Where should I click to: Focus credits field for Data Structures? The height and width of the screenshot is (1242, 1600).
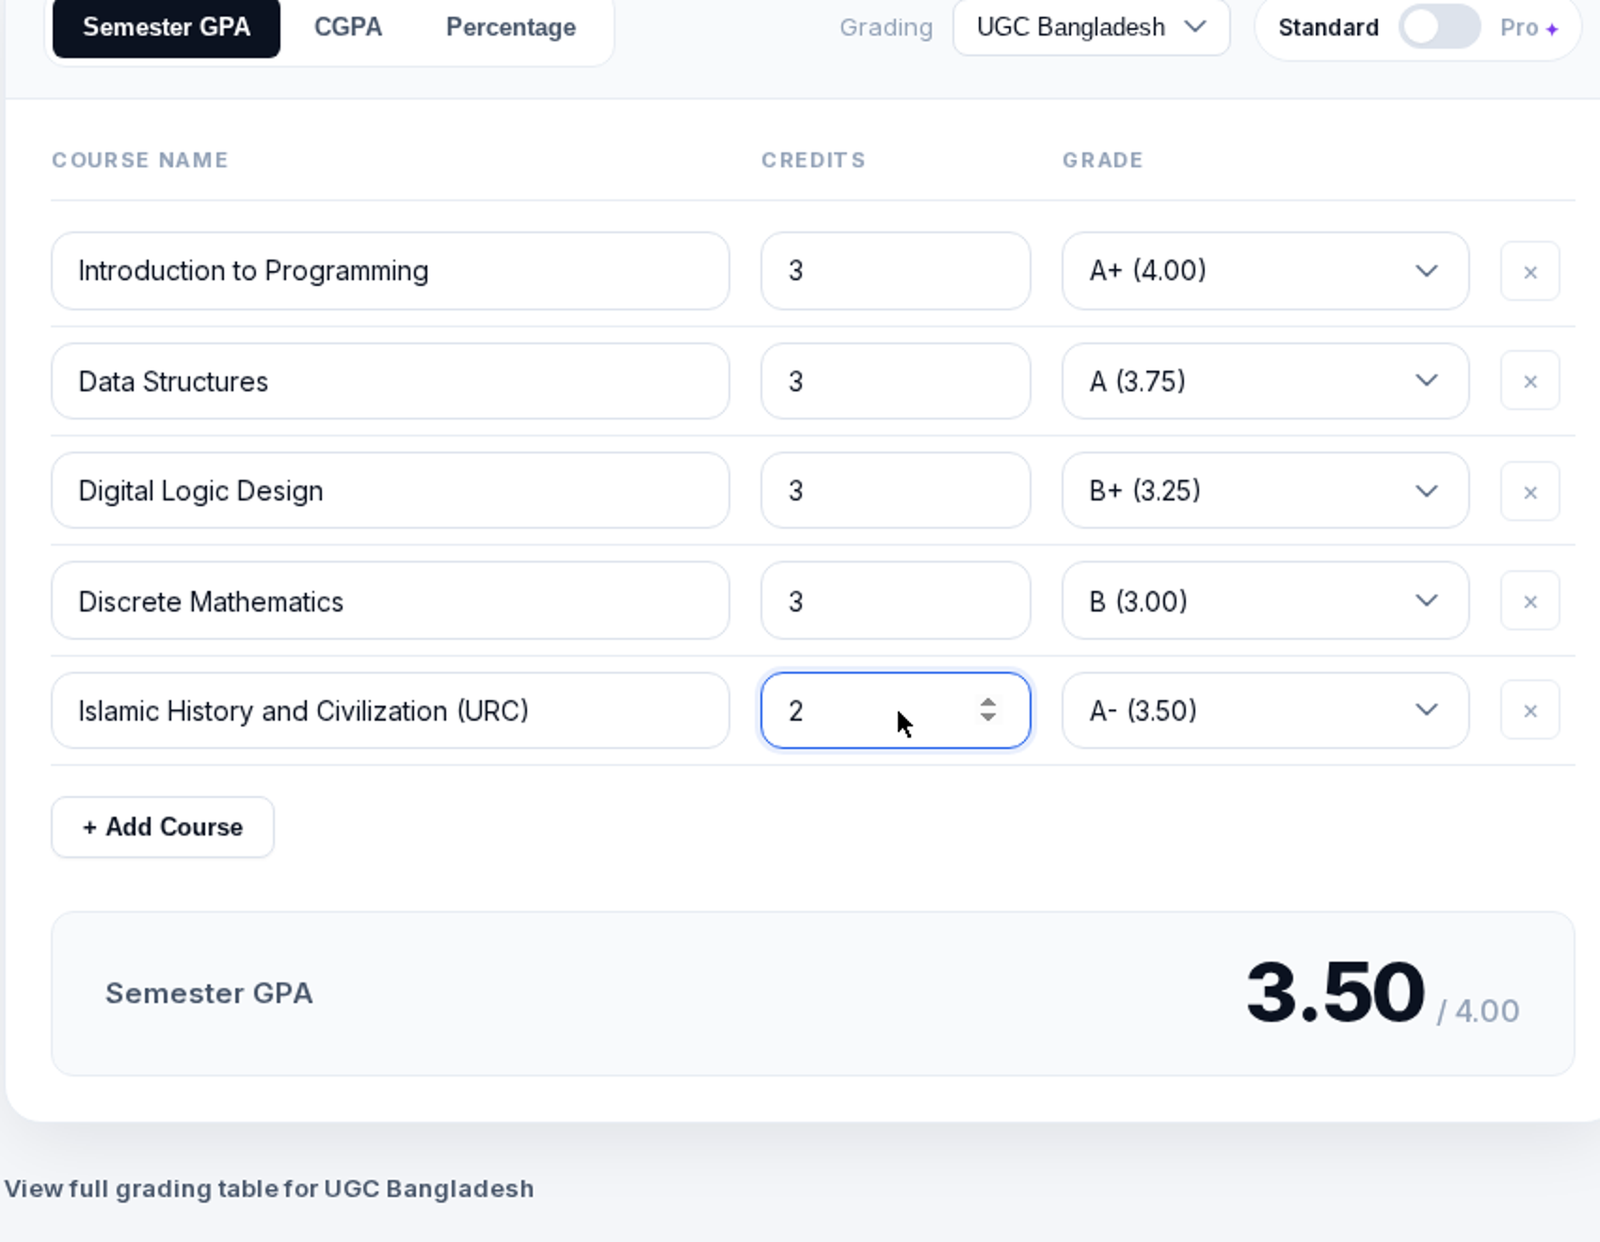tap(895, 381)
